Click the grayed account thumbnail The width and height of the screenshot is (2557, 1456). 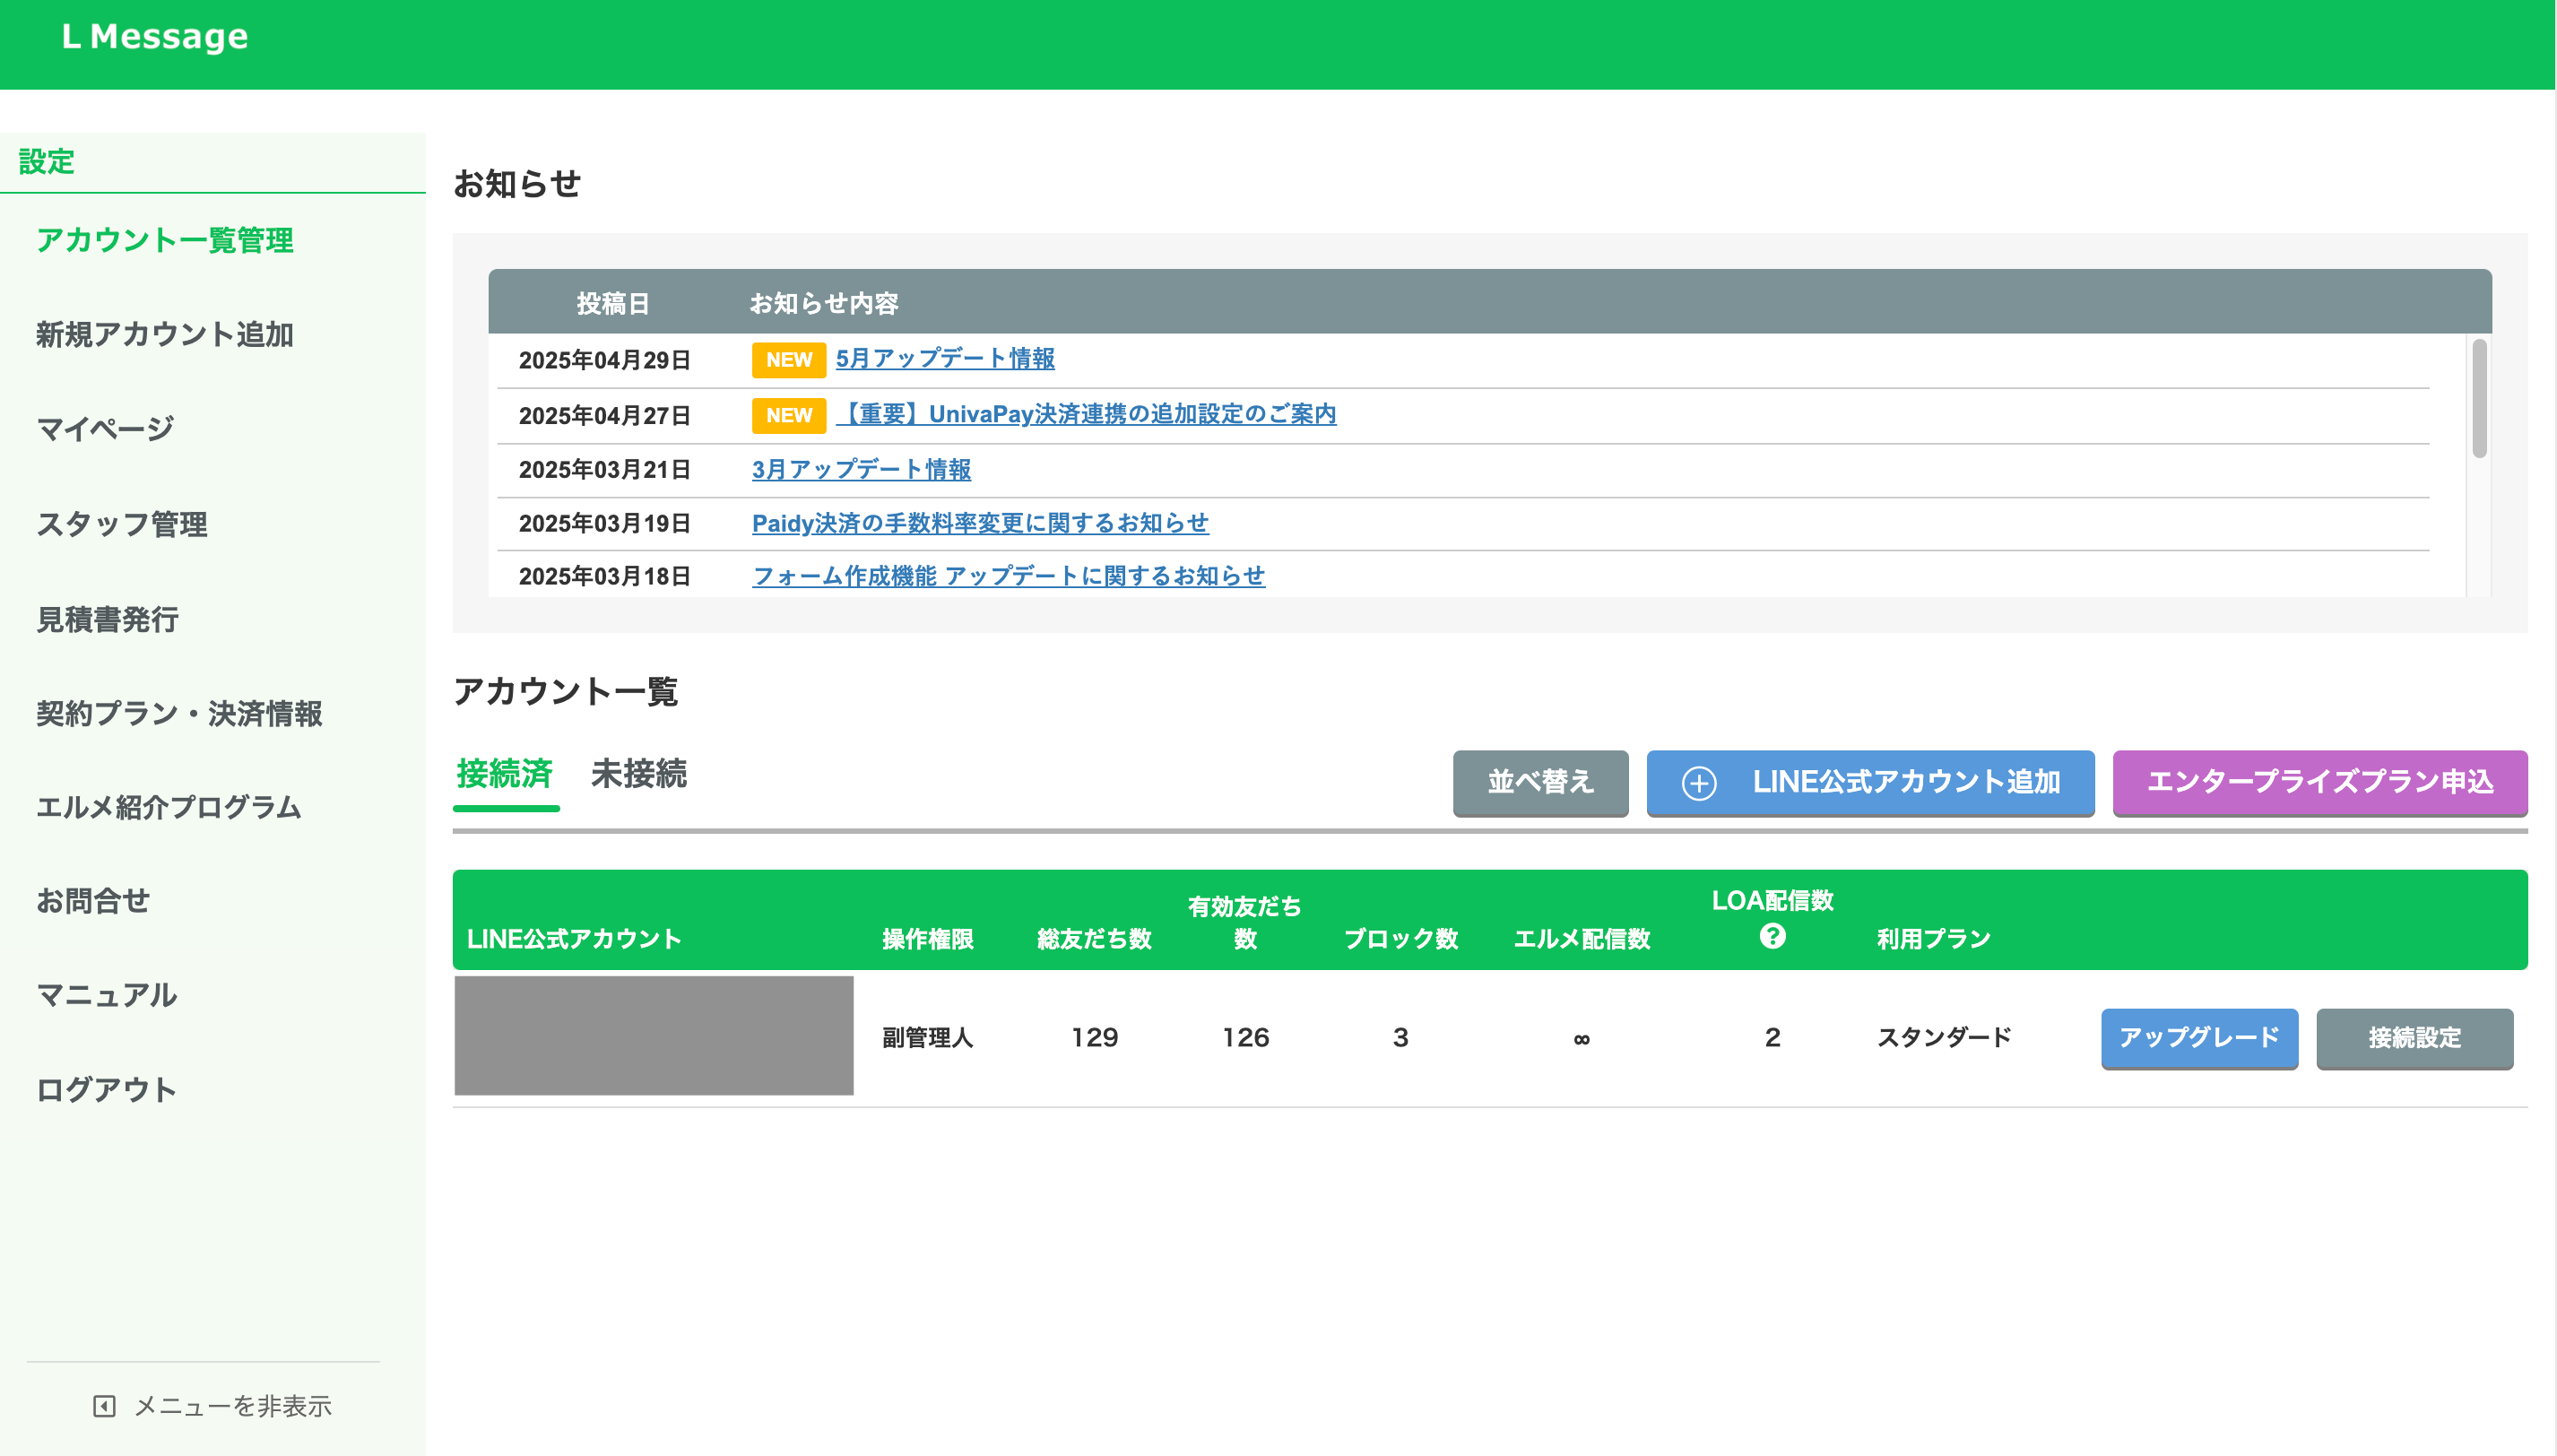[x=654, y=1035]
